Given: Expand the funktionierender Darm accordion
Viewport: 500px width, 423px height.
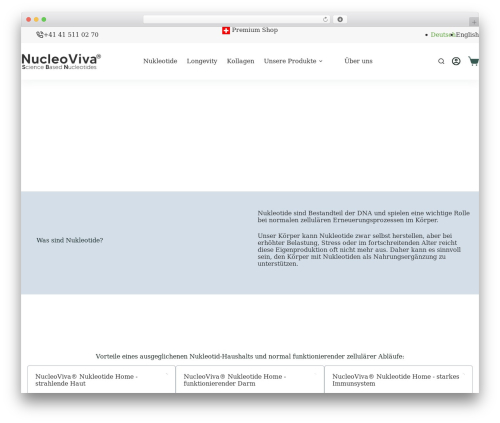Looking at the screenshot, I should [x=250, y=380].
